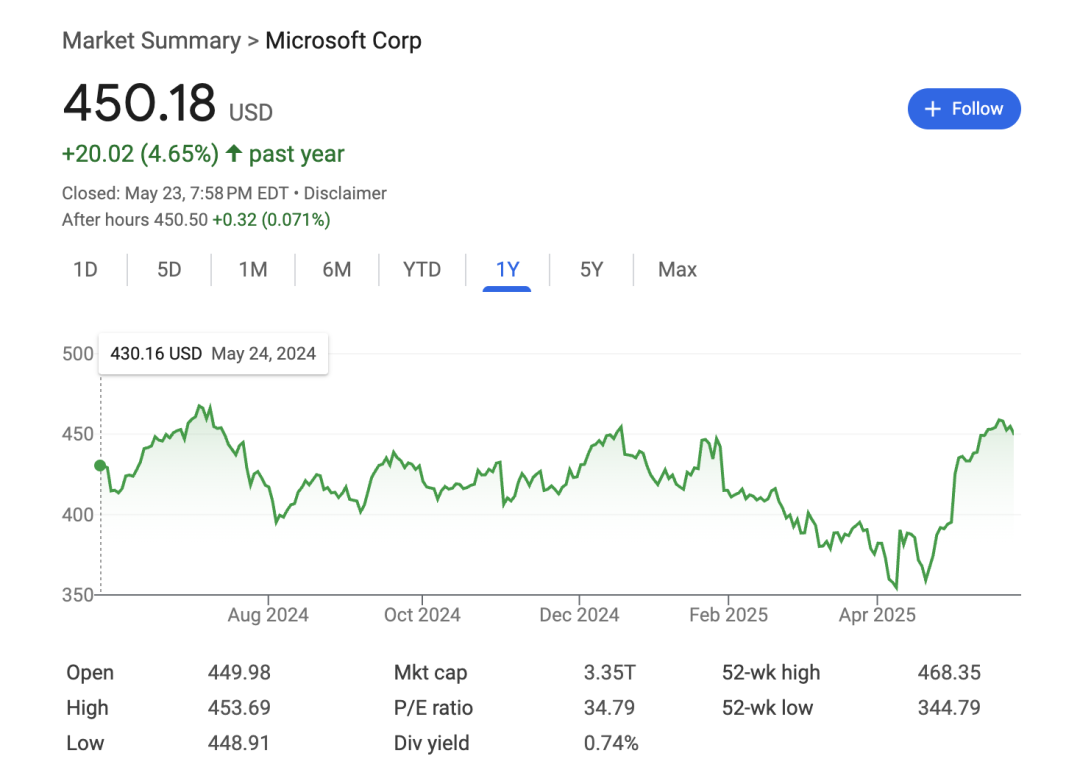This screenshot has height=781, width=1080.
Task: Open the 5Y chart view
Action: [x=592, y=270]
